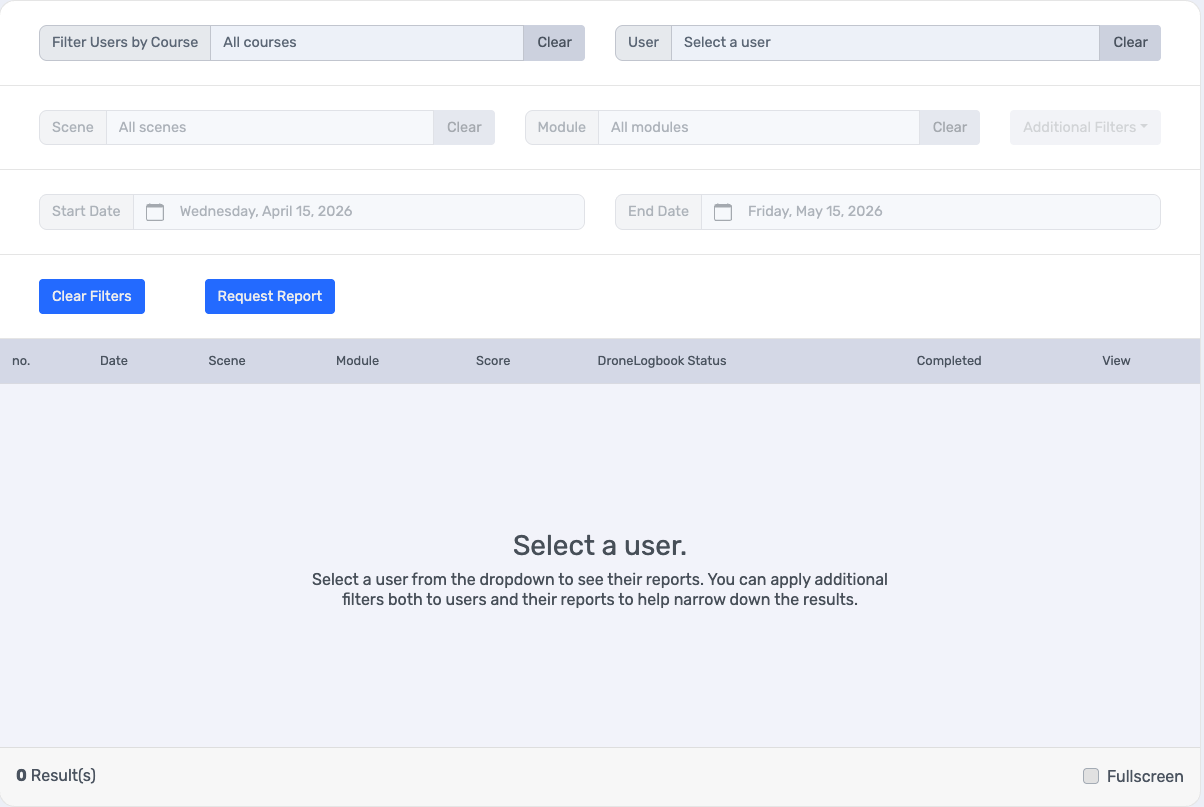The image size is (1204, 807).
Task: Click the Completed column header
Action: click(x=949, y=361)
